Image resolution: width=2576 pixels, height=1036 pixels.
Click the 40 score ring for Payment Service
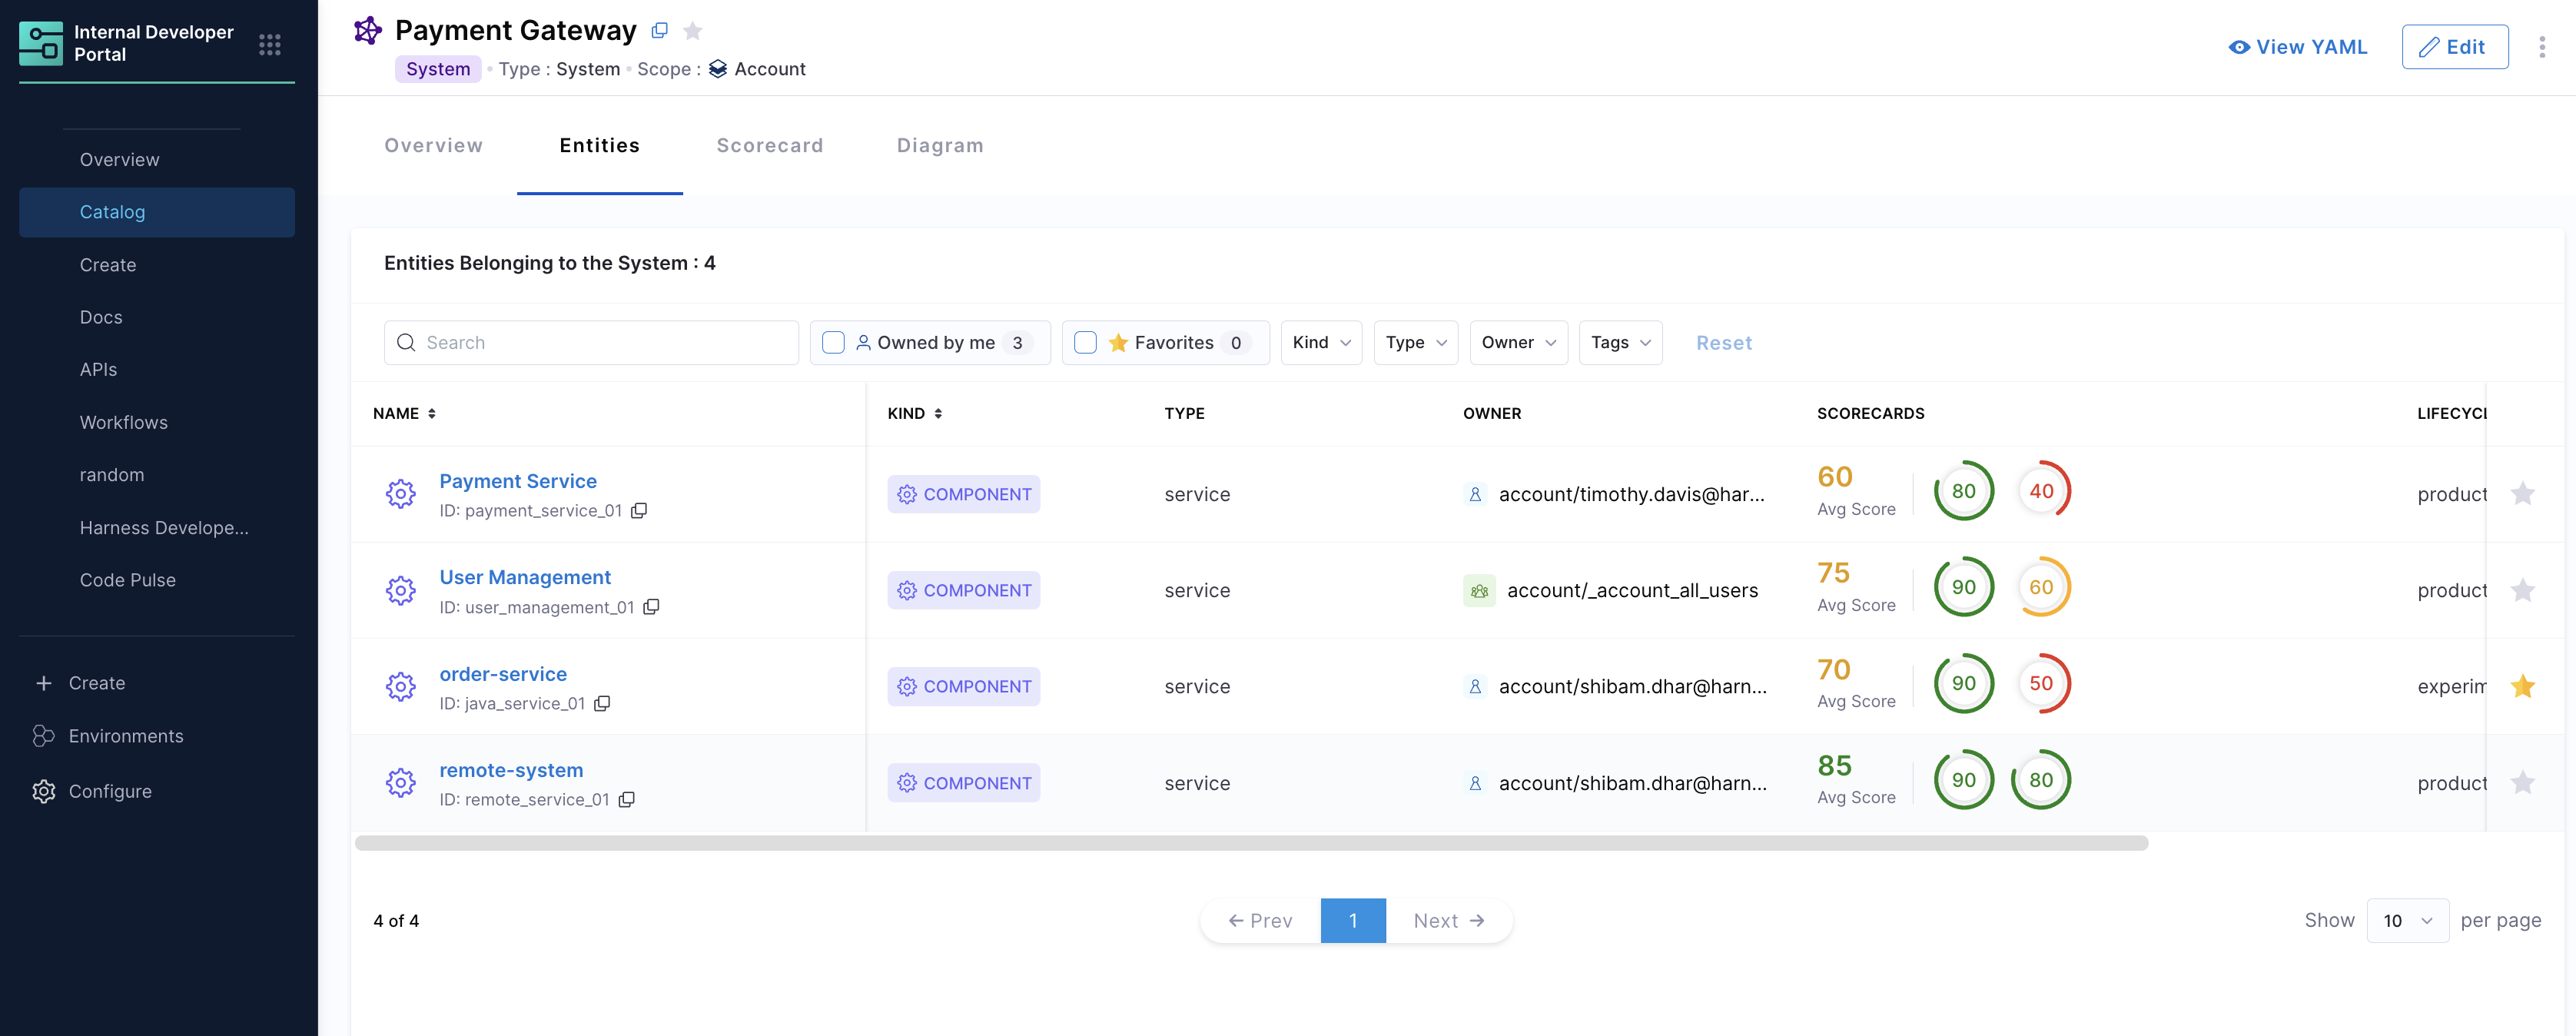(x=2041, y=491)
